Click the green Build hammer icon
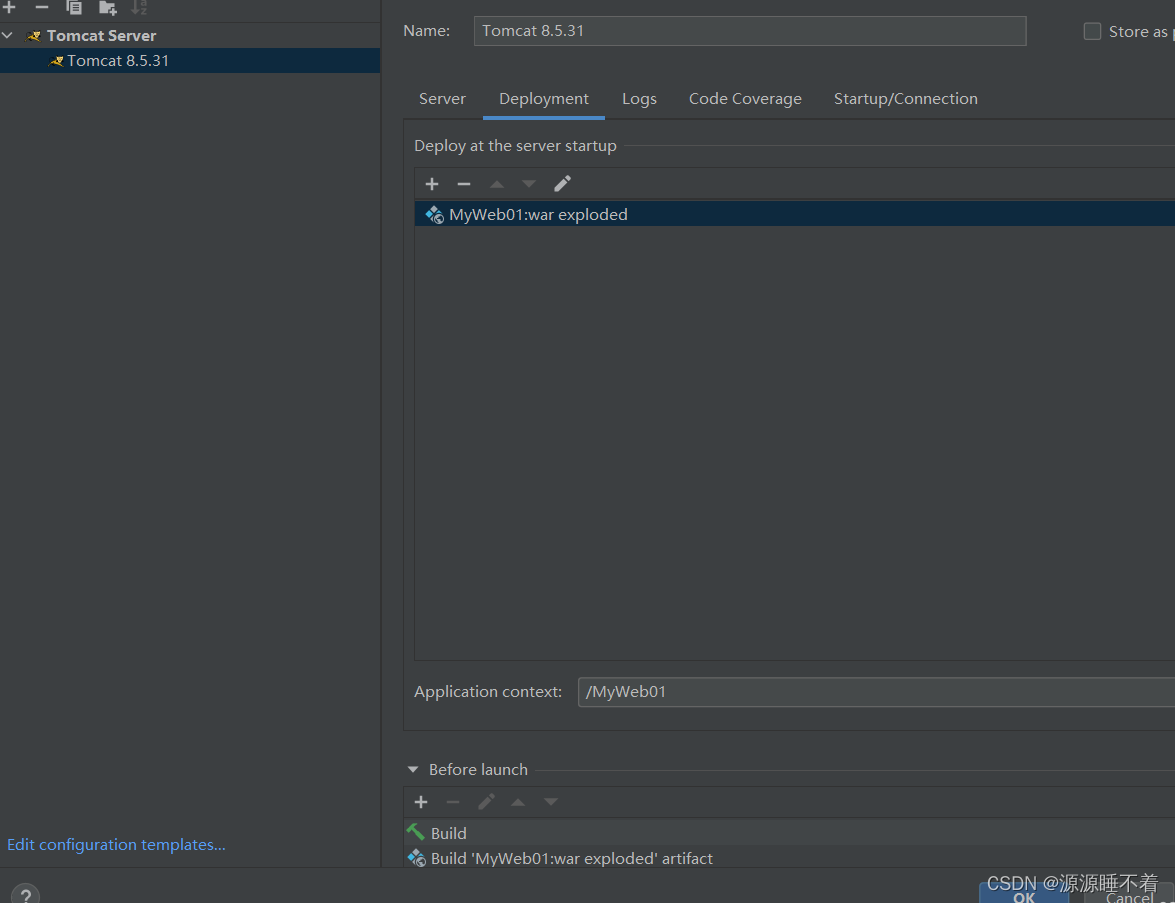 415,832
